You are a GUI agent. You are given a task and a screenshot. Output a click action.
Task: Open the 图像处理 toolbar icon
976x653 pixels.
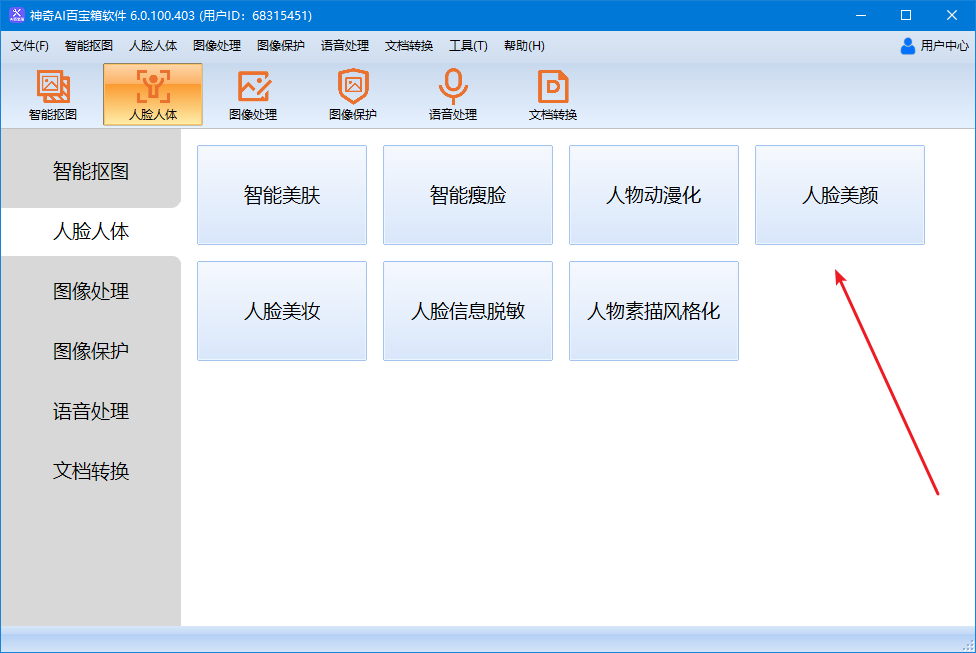coord(253,95)
